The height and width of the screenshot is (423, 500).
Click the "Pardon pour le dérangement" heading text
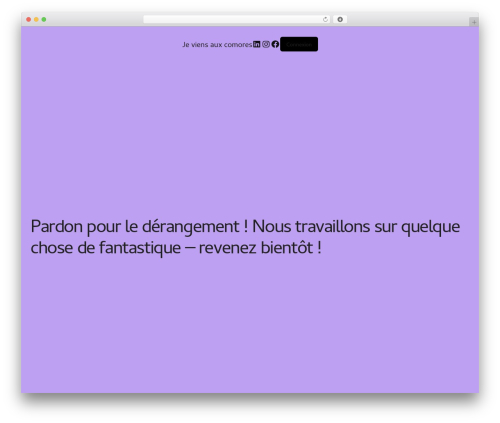245,237
